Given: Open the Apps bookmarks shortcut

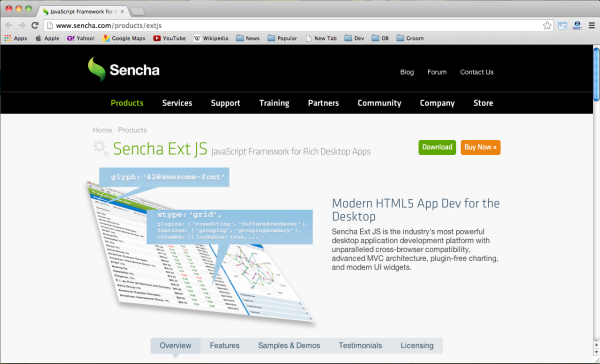Looking at the screenshot, I should tap(16, 38).
